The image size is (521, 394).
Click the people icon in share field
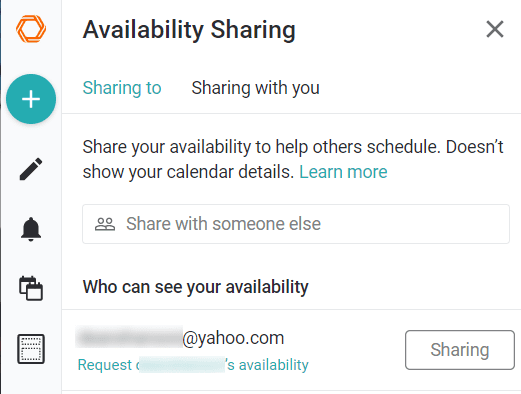pyautogui.click(x=105, y=224)
